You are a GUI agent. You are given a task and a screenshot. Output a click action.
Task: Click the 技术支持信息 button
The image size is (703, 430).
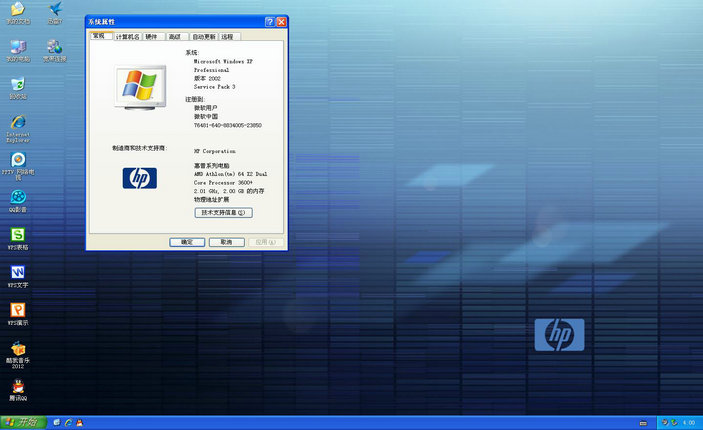[223, 213]
